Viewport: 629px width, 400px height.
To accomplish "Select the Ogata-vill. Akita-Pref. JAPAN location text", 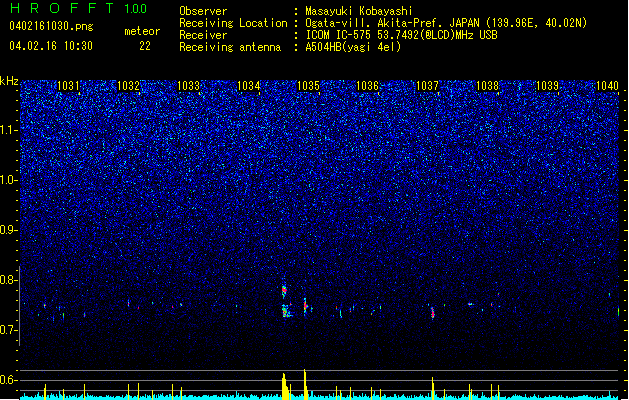I will coord(446,23).
